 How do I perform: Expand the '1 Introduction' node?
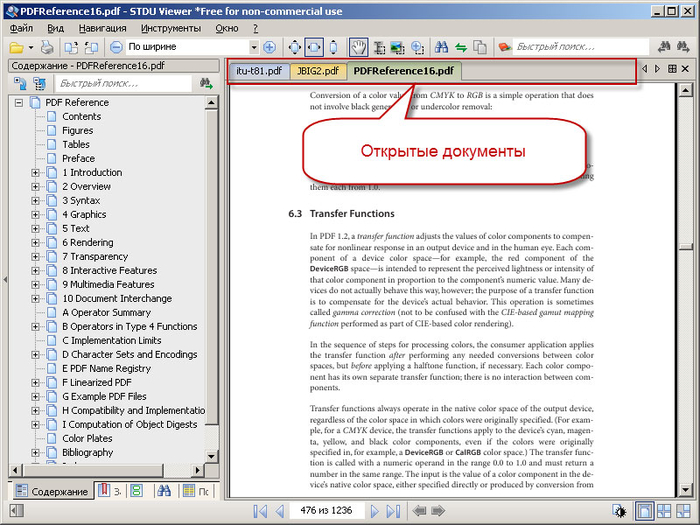tap(35, 173)
